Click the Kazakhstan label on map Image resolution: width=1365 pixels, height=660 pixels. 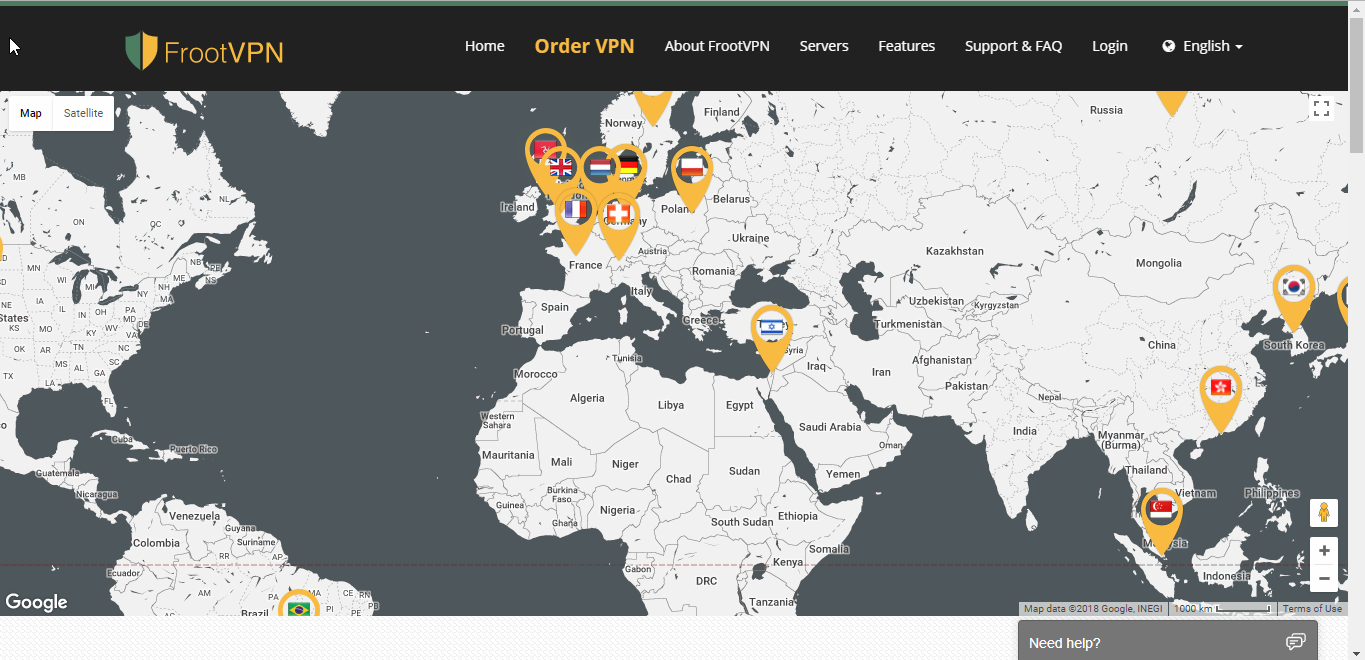(x=954, y=251)
